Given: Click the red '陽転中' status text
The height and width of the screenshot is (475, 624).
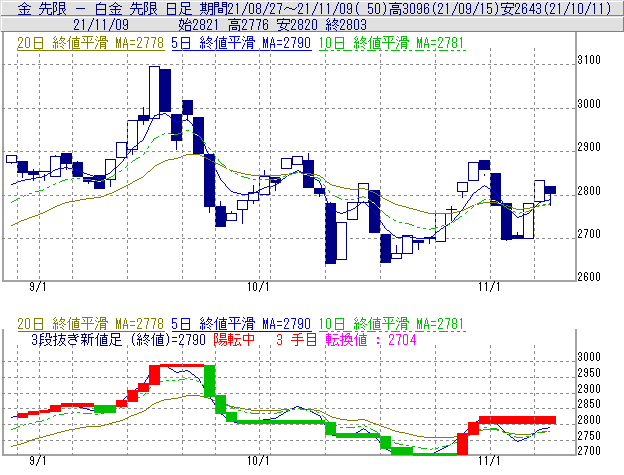Looking at the screenshot, I should coord(234,340).
